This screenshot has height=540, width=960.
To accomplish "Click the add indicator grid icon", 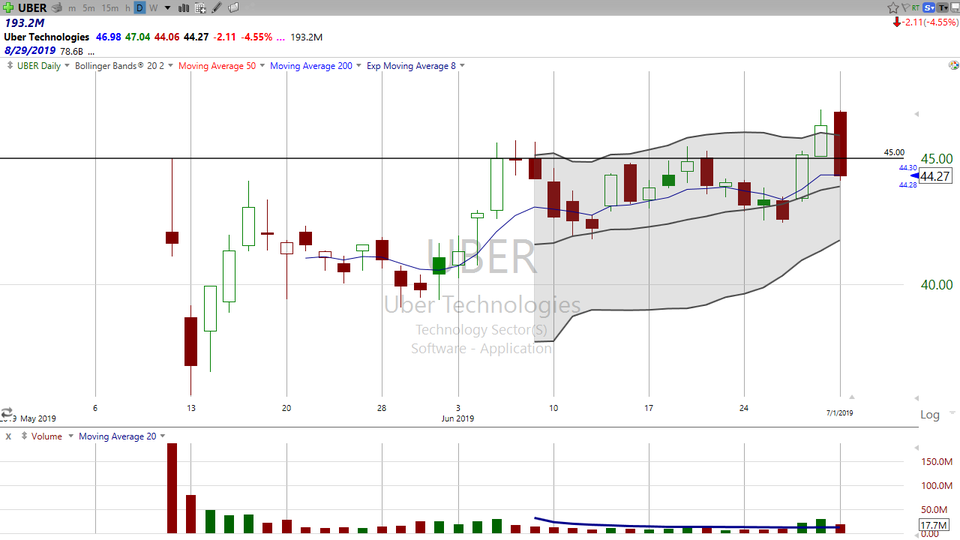I will click(200, 8).
